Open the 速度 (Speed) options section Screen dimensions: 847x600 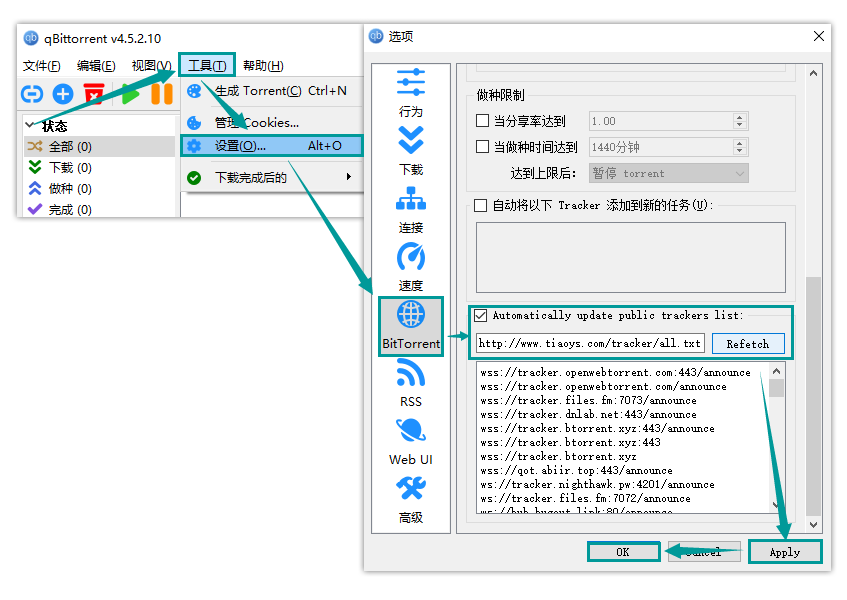click(411, 267)
